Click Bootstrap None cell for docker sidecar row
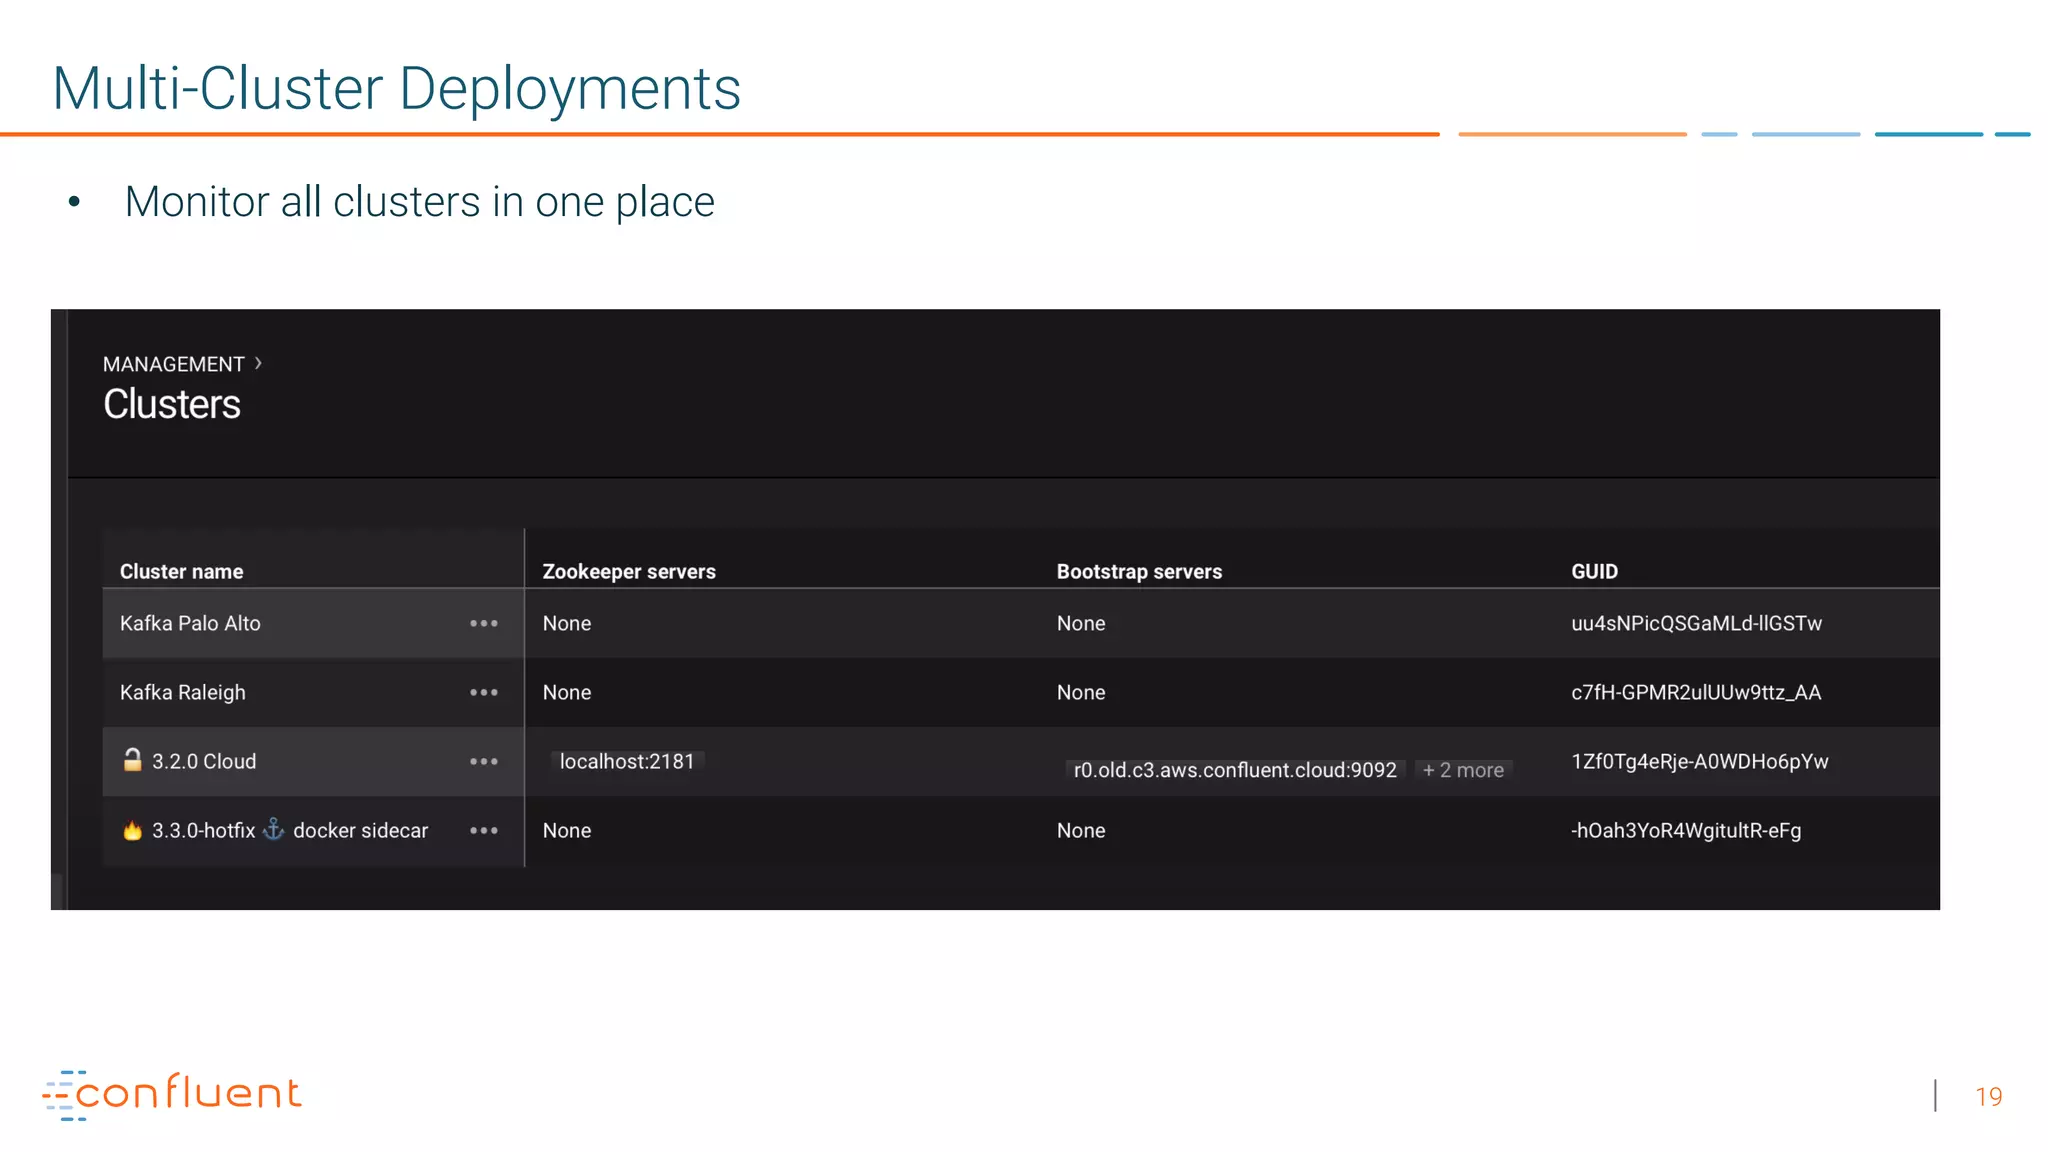The image size is (2048, 1152). point(1081,830)
